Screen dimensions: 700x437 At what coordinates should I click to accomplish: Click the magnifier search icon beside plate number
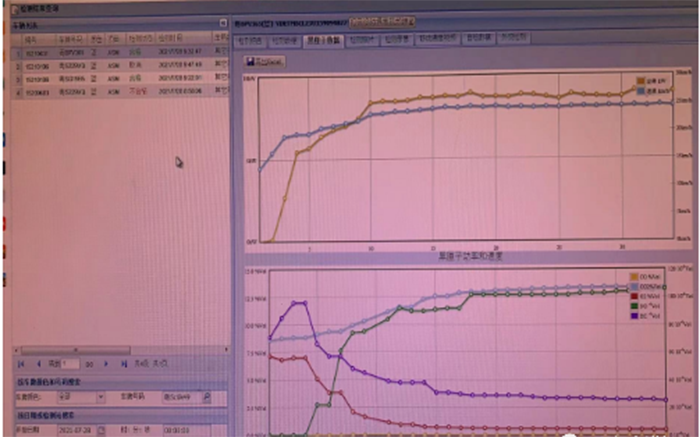tap(207, 397)
